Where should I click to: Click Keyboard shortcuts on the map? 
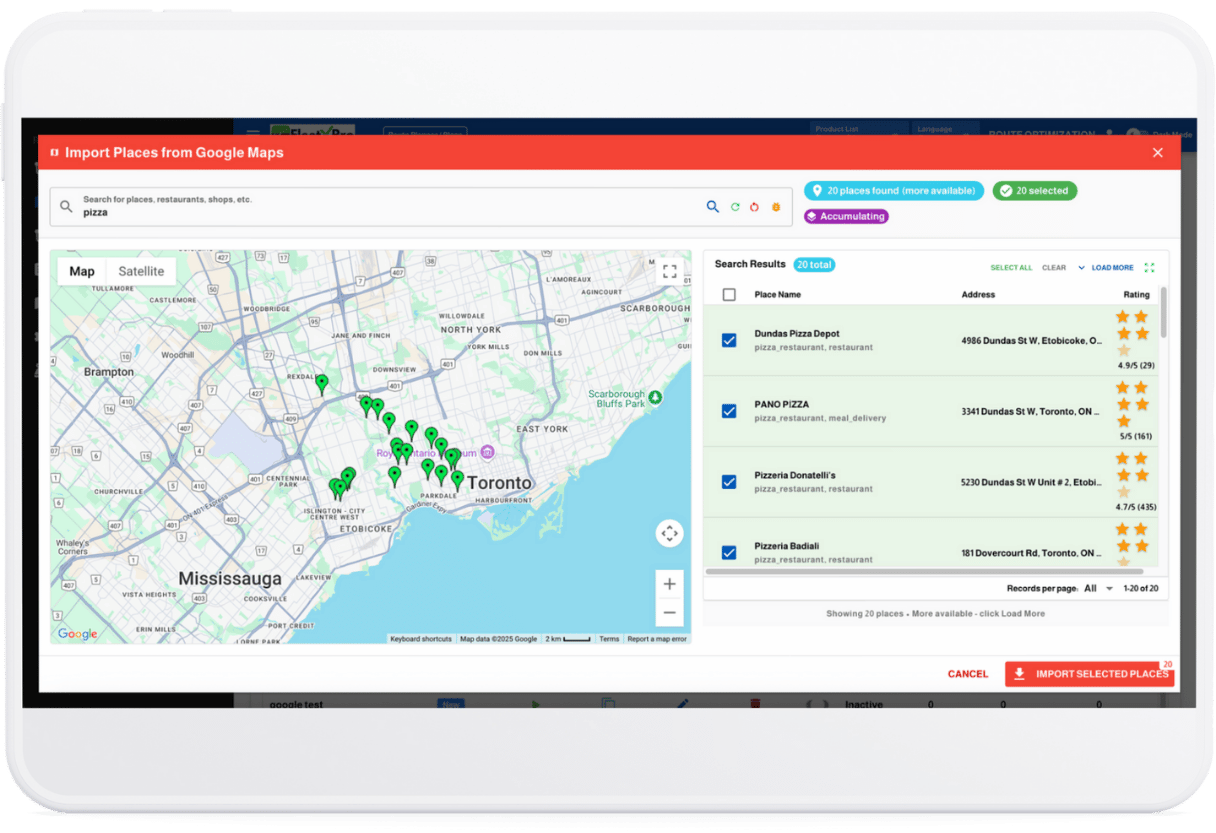(x=421, y=639)
